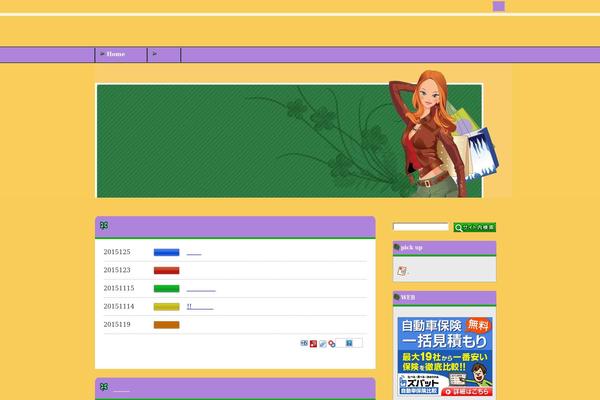Open the link in the 20151114 row
This screenshot has height=400, width=600.
tap(200, 307)
